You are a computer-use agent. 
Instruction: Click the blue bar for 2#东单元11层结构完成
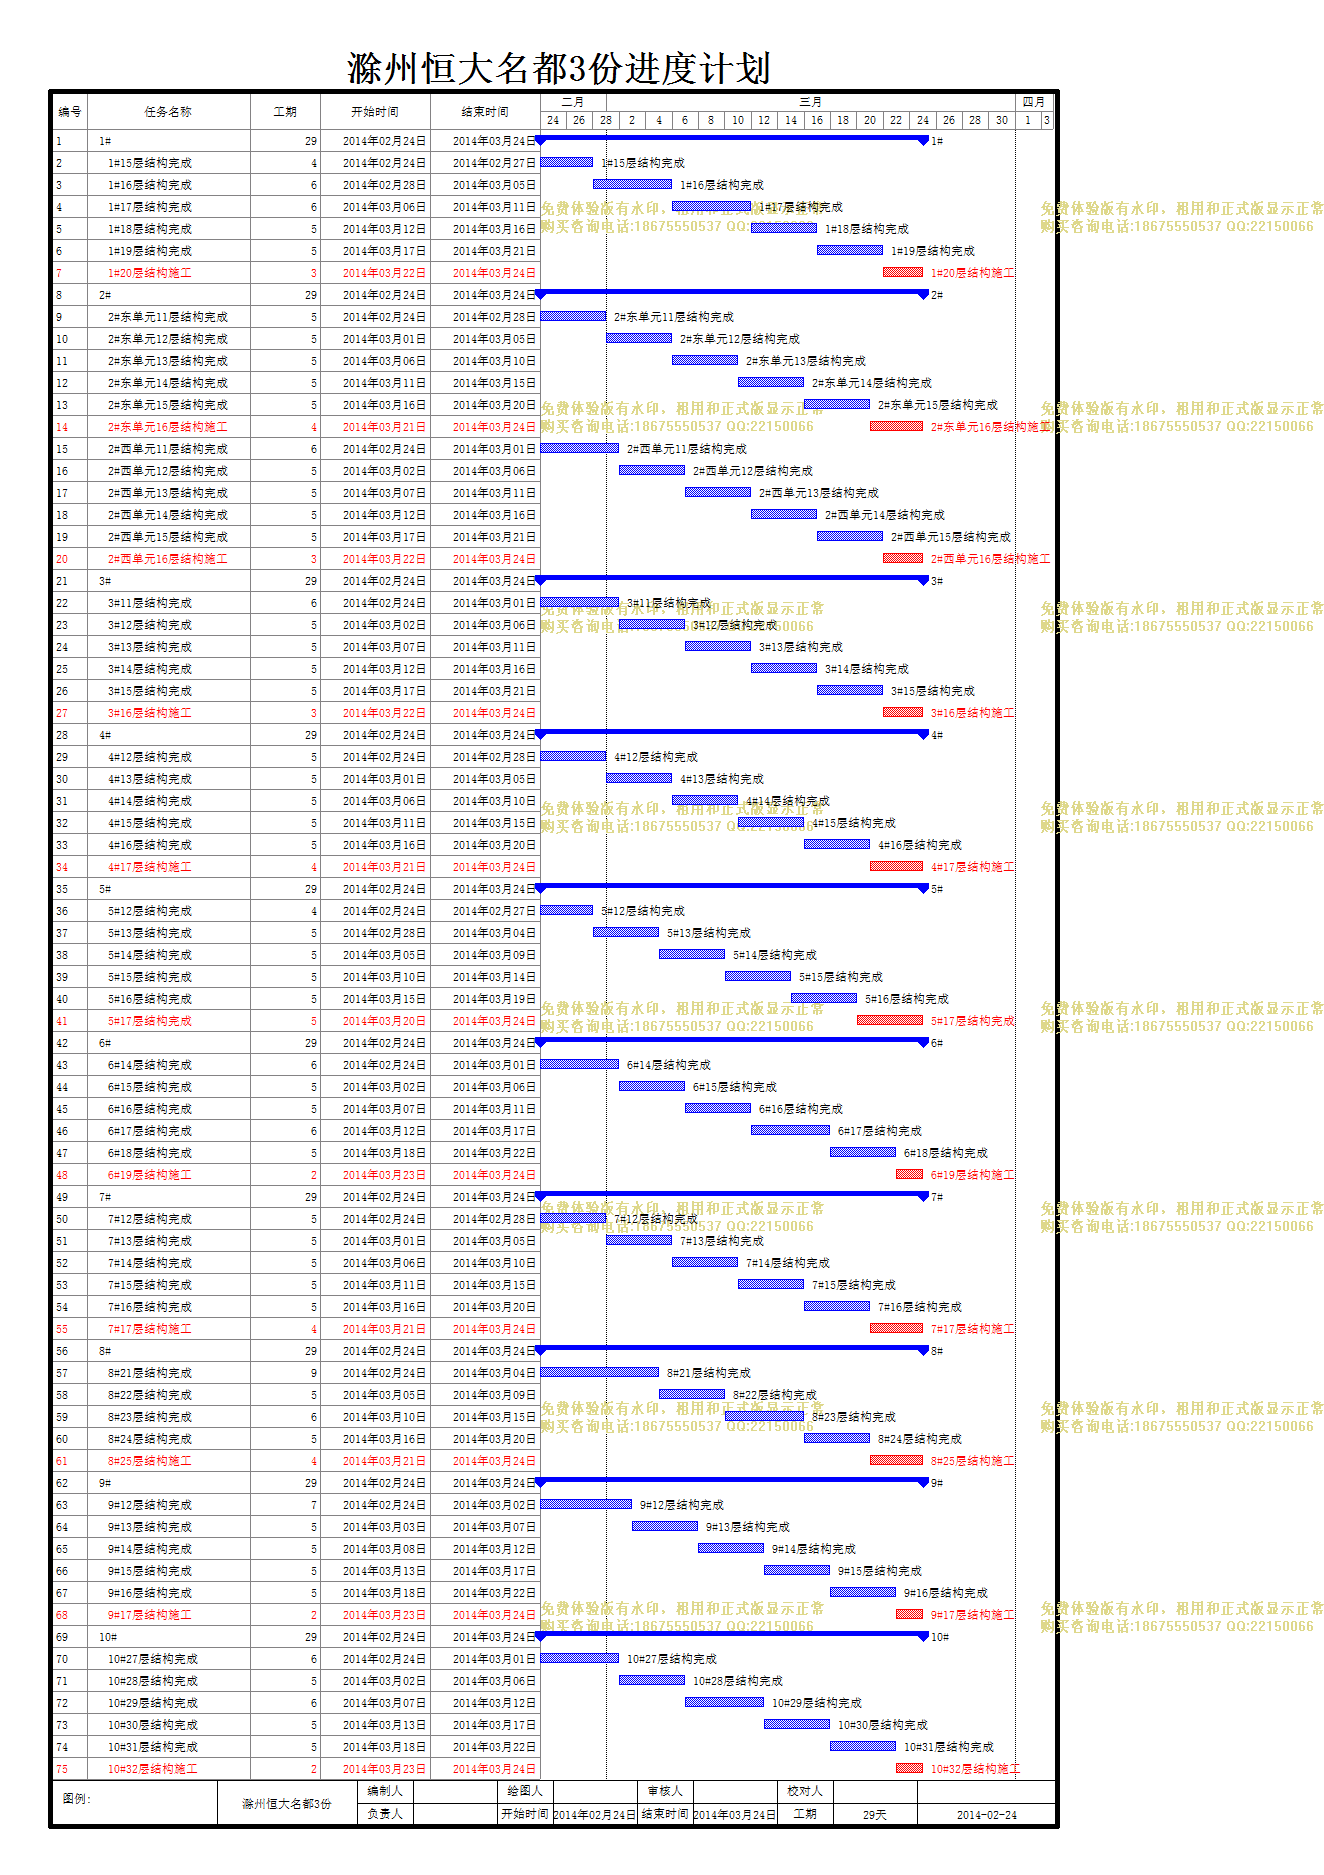[573, 316]
